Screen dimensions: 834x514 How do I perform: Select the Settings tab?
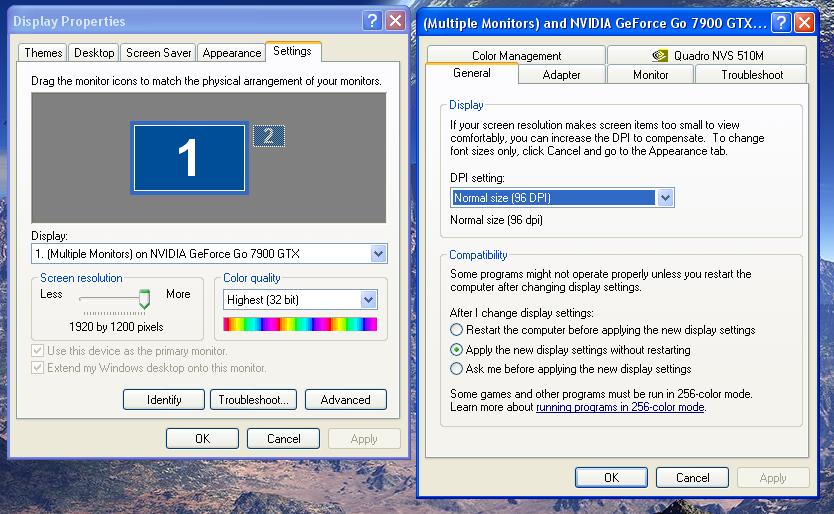293,51
